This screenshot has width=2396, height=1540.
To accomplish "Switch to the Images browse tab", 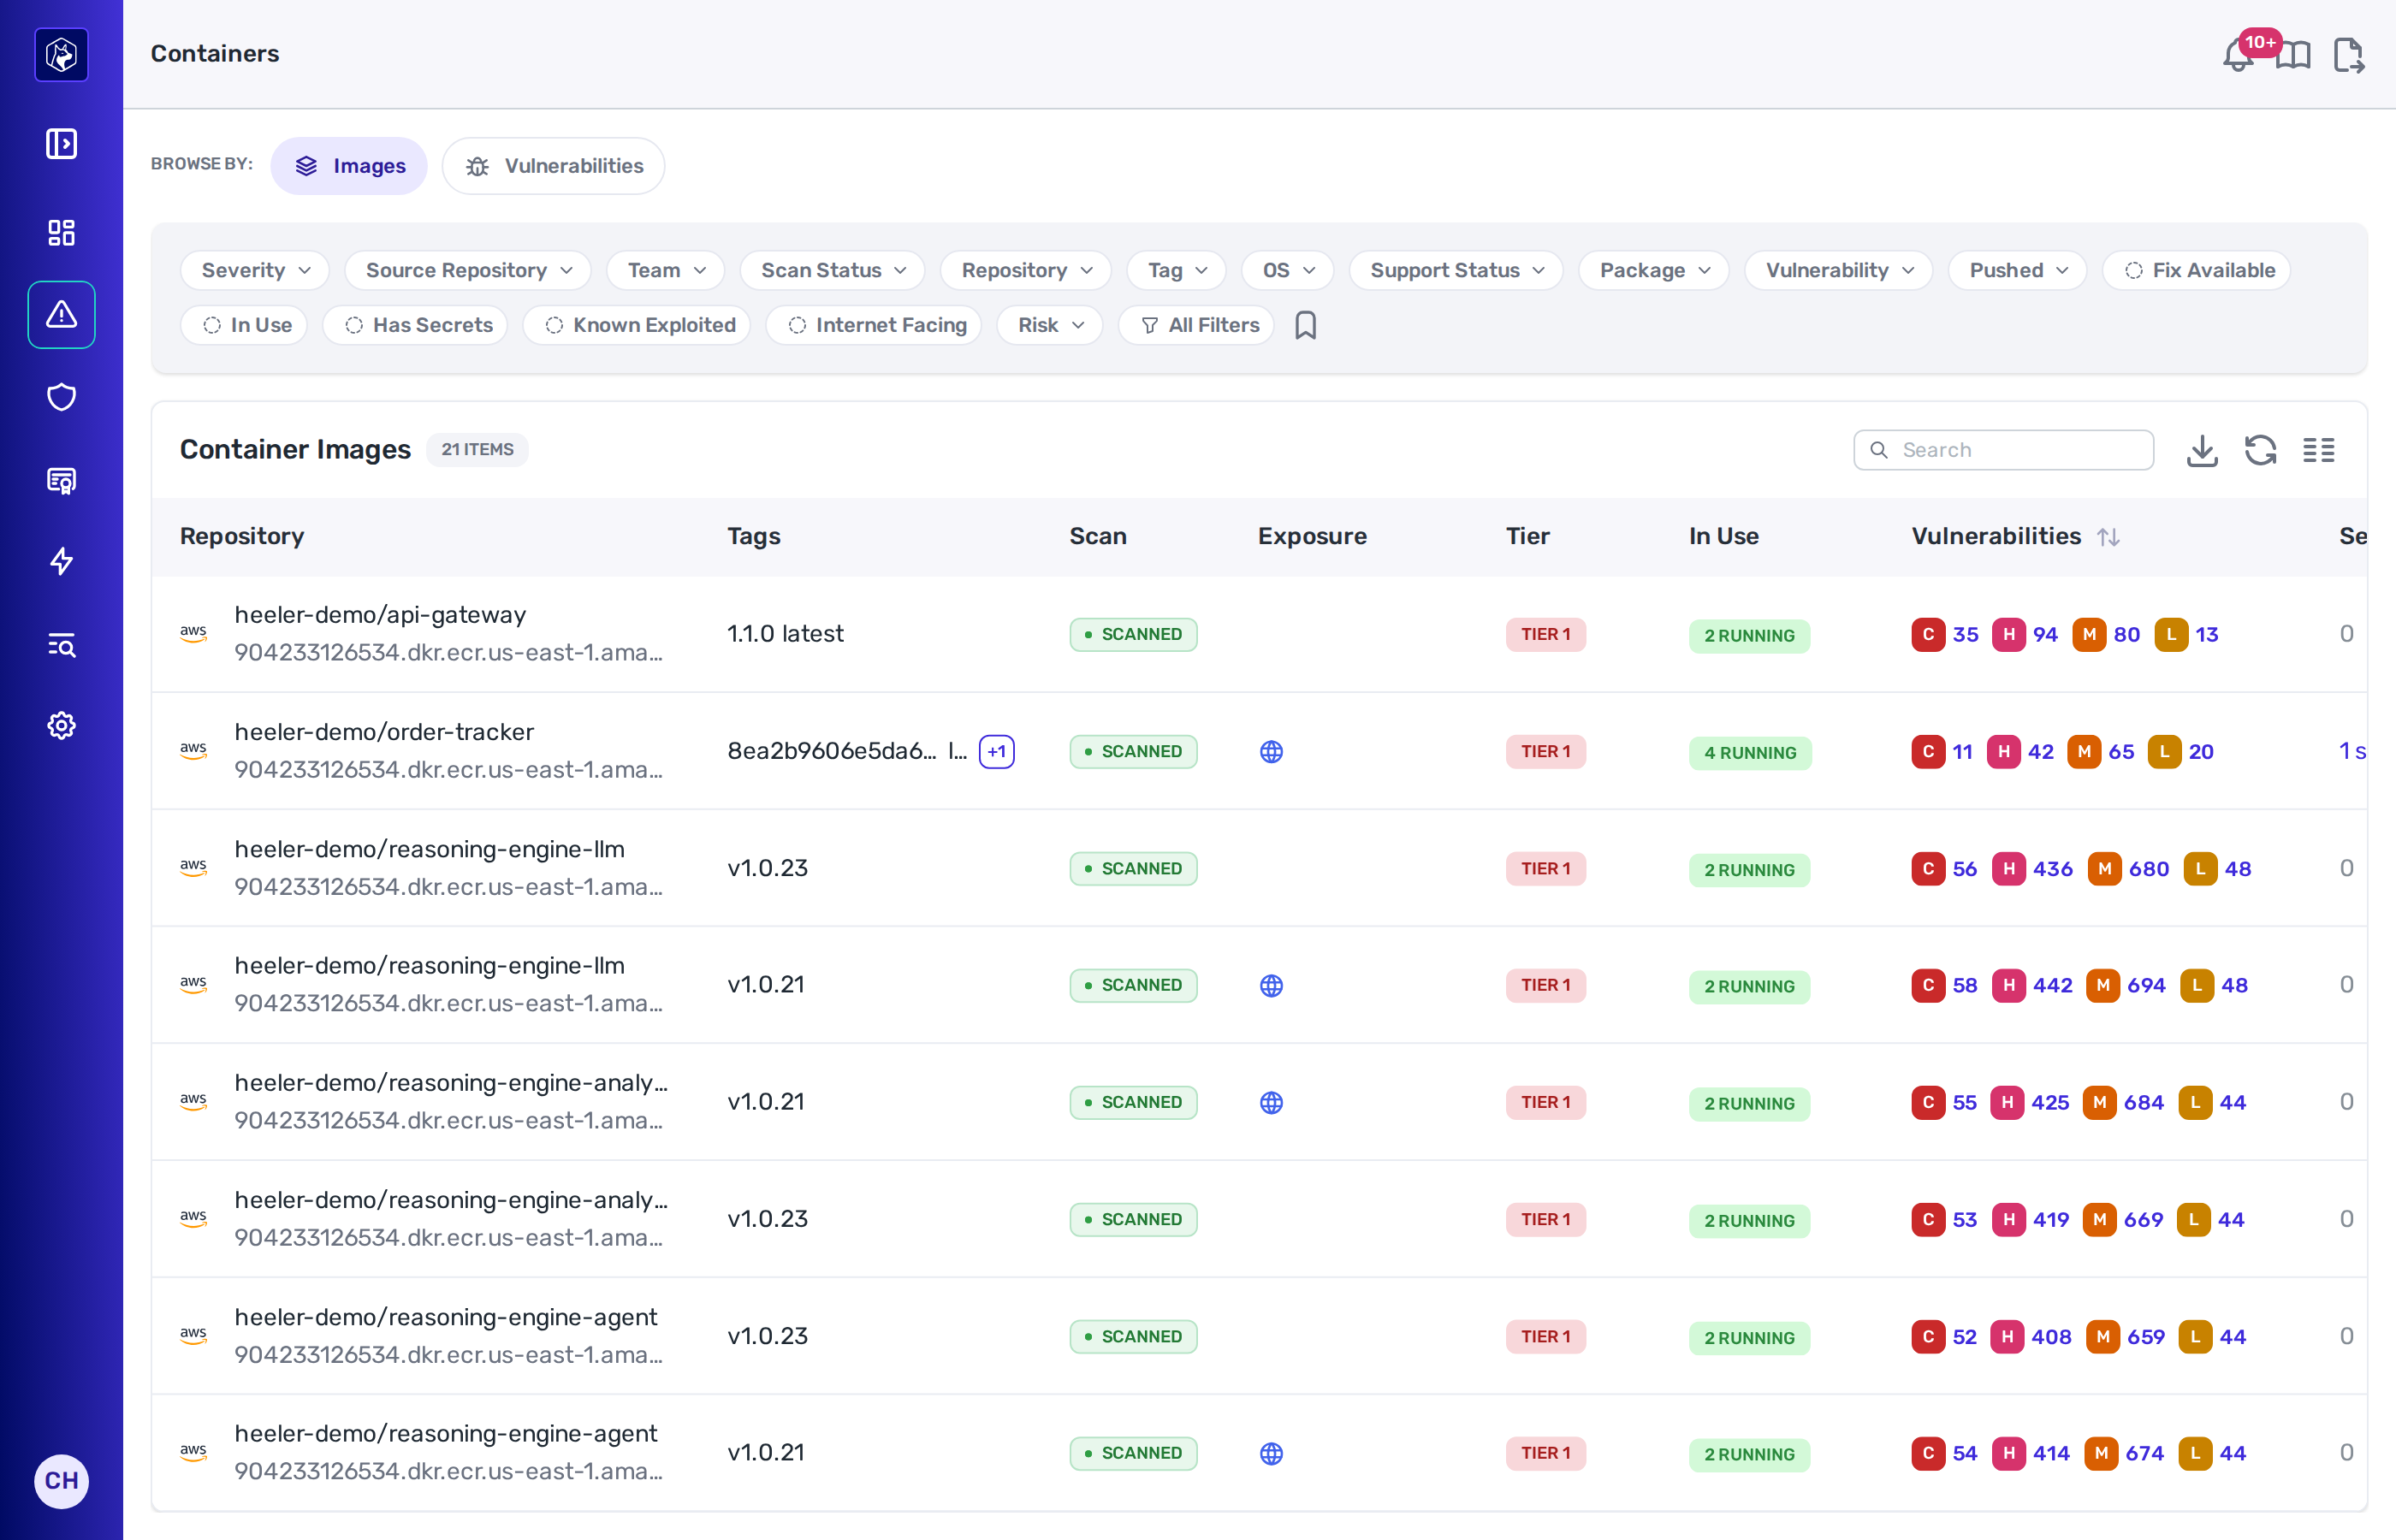I will pyautogui.click(x=349, y=166).
